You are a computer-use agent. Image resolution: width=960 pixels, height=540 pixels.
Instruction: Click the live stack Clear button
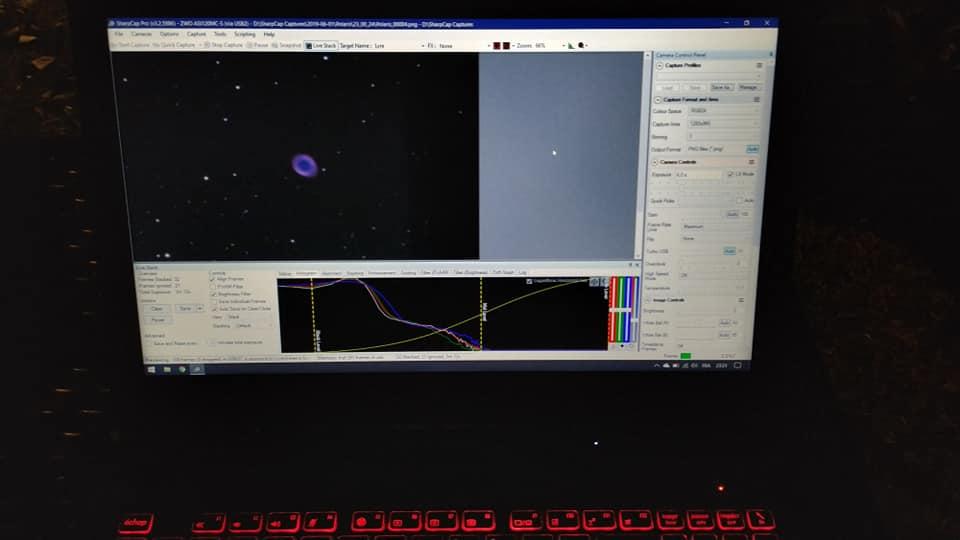point(157,309)
